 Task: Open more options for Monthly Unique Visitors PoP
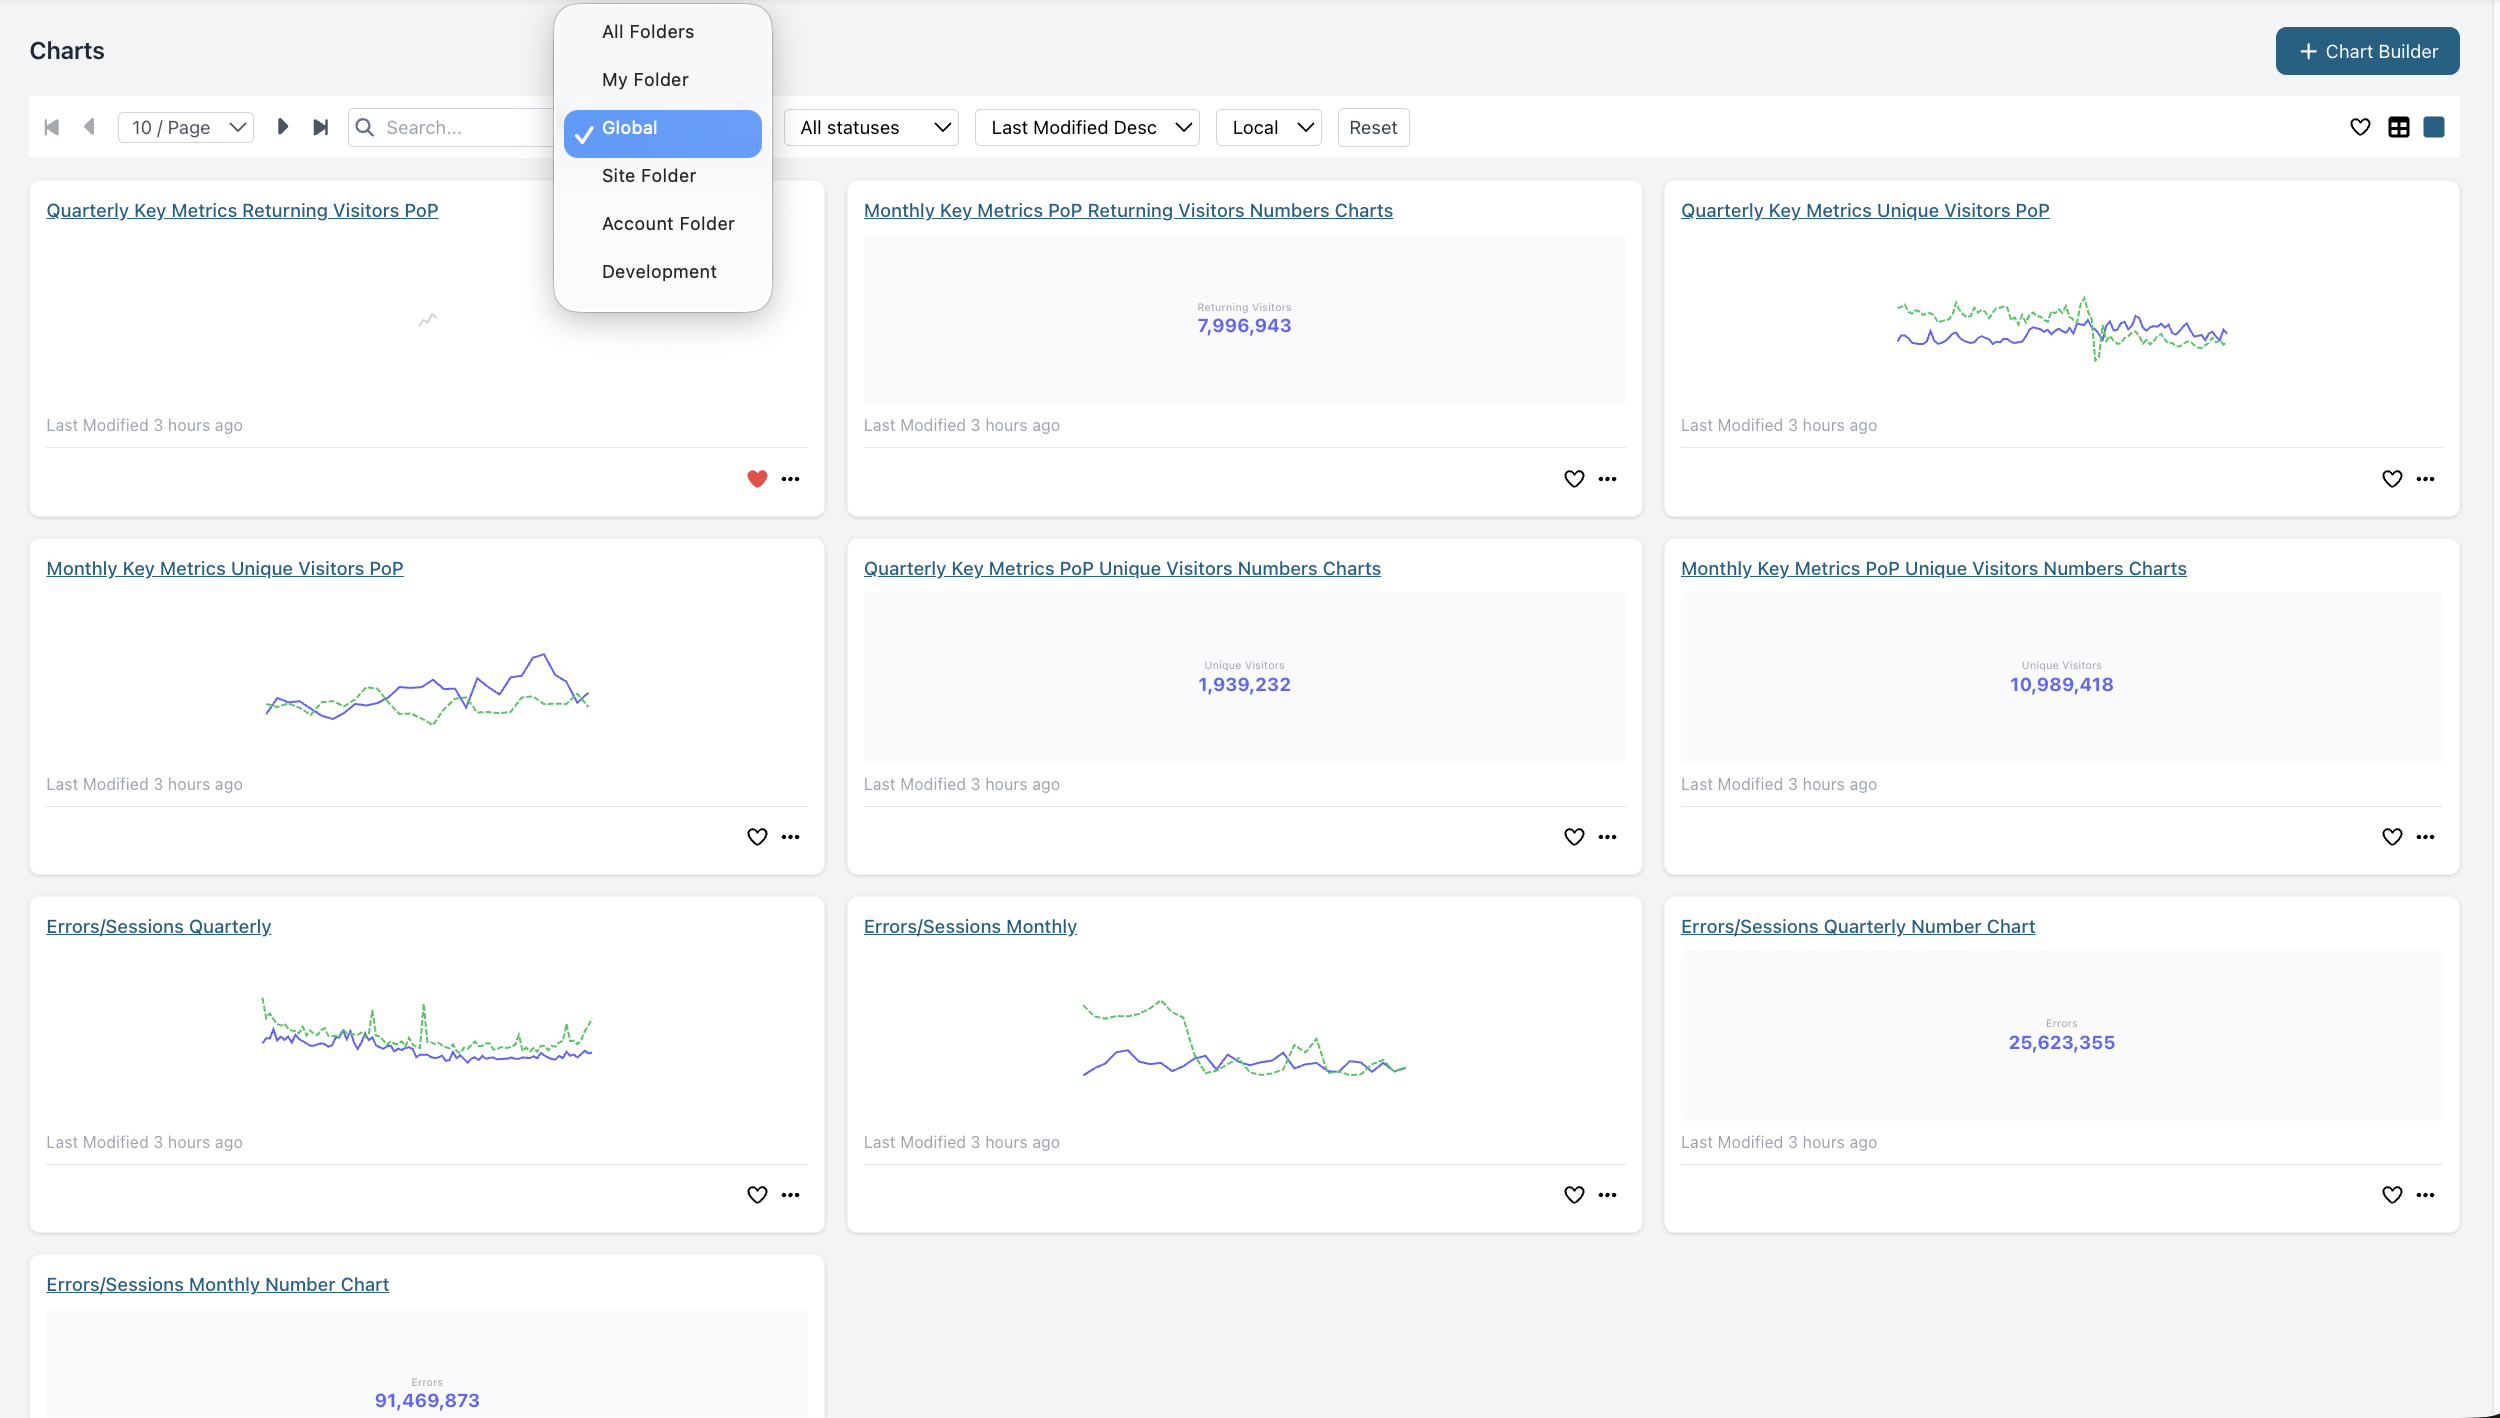pyautogui.click(x=790, y=837)
